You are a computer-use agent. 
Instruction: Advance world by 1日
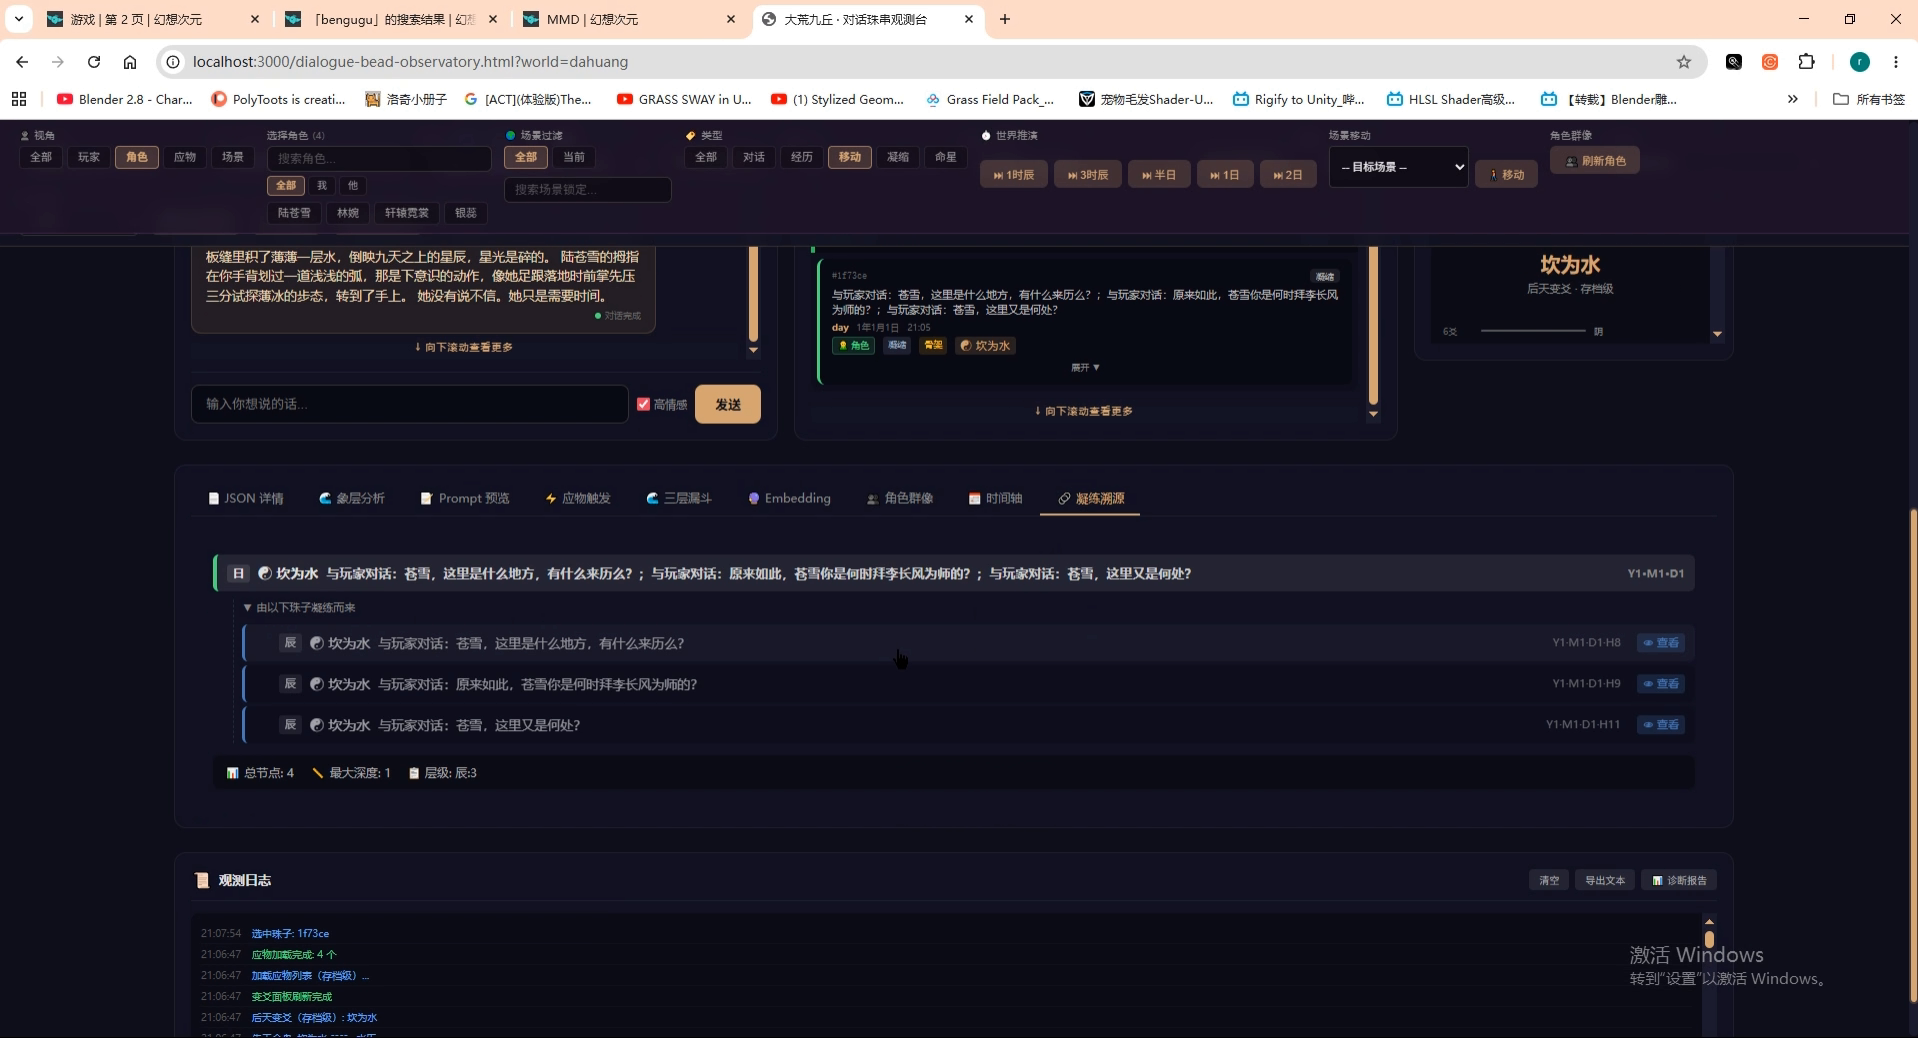(1225, 174)
